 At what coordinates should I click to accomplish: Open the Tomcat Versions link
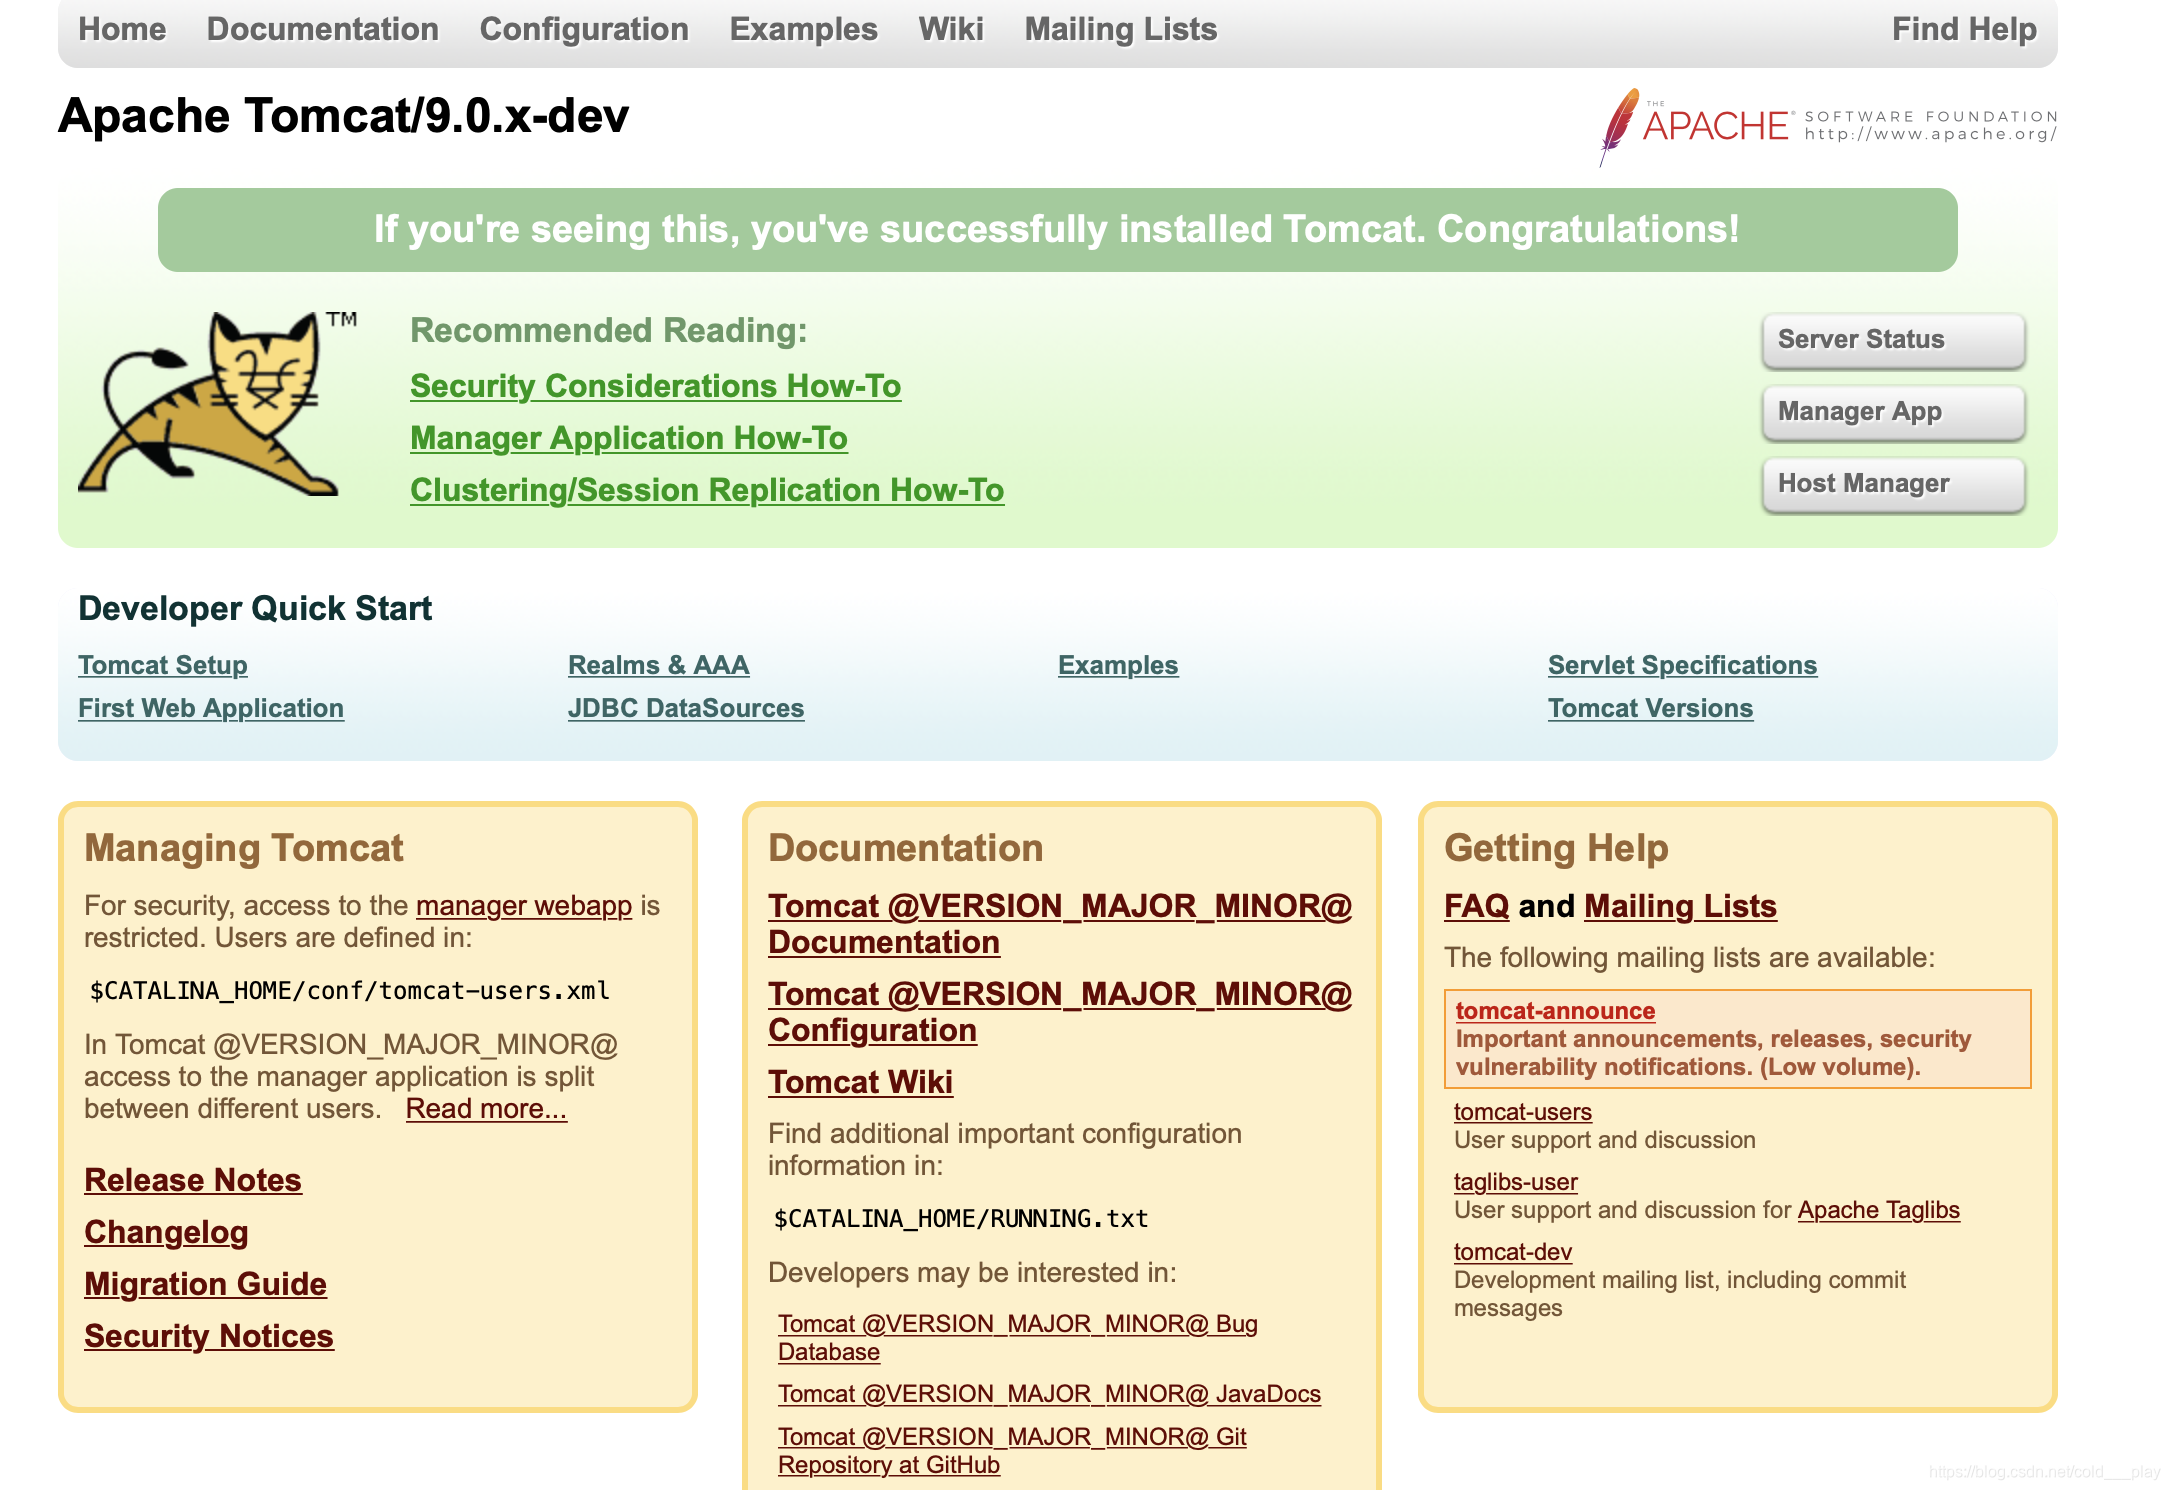click(x=1651, y=708)
